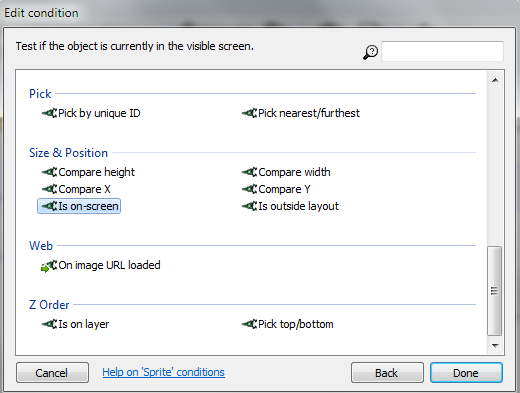Image resolution: width=520 pixels, height=393 pixels.
Task: Open Help on 'Sprite' conditions link
Action: pyautogui.click(x=163, y=372)
